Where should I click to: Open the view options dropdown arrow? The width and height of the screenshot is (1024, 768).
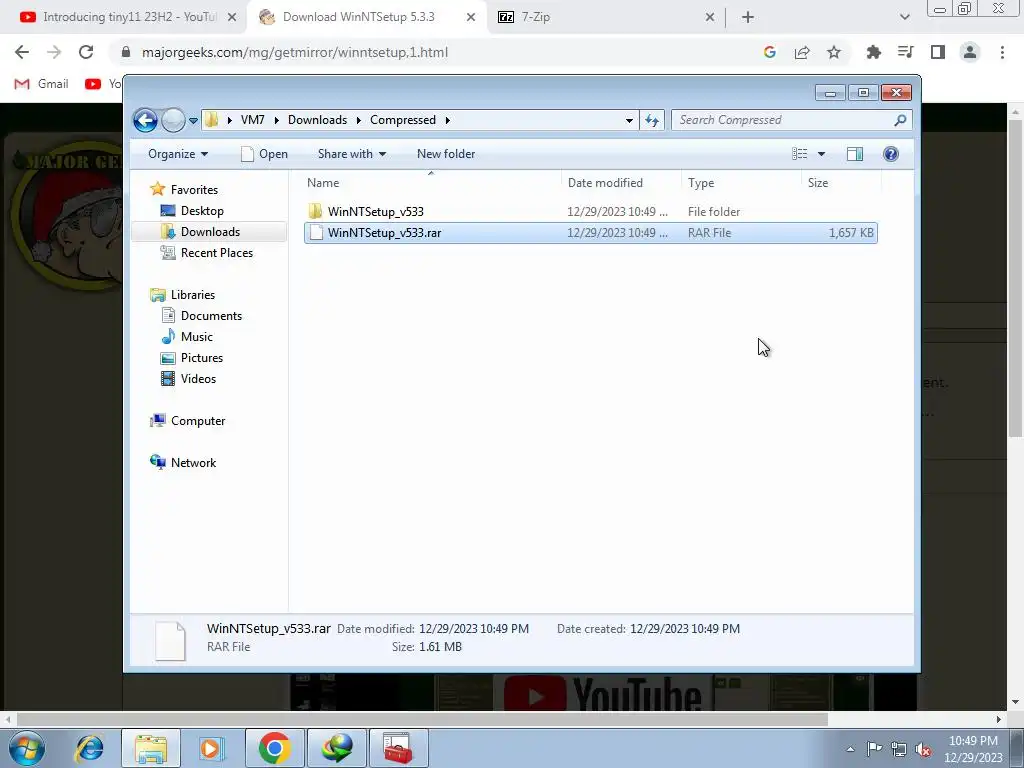coord(822,154)
